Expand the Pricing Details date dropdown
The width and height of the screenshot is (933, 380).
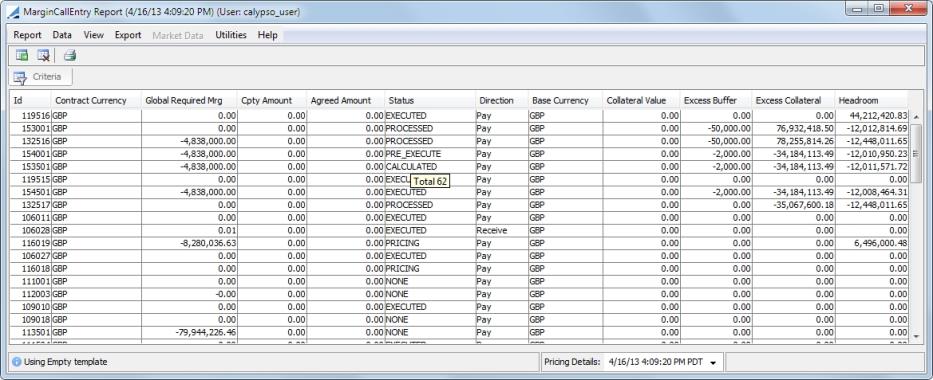coord(713,362)
